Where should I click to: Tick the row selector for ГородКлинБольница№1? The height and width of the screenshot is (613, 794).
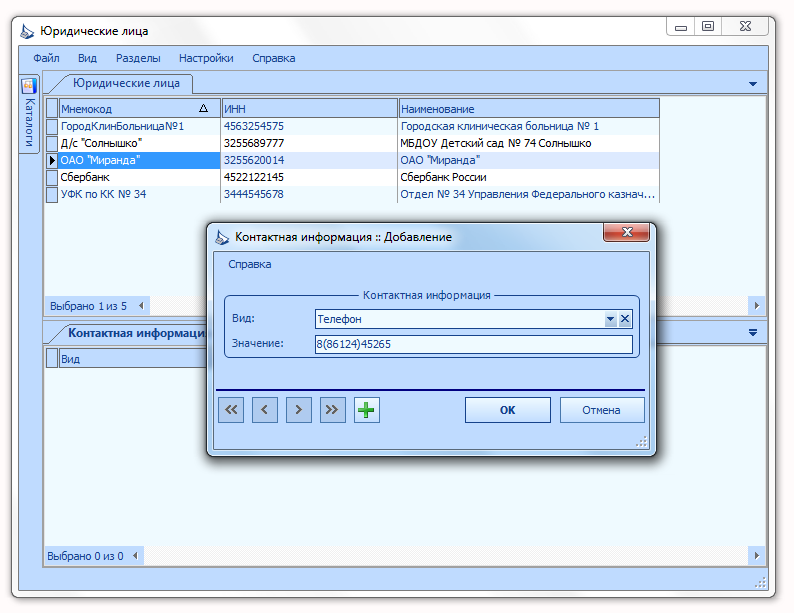(52, 126)
